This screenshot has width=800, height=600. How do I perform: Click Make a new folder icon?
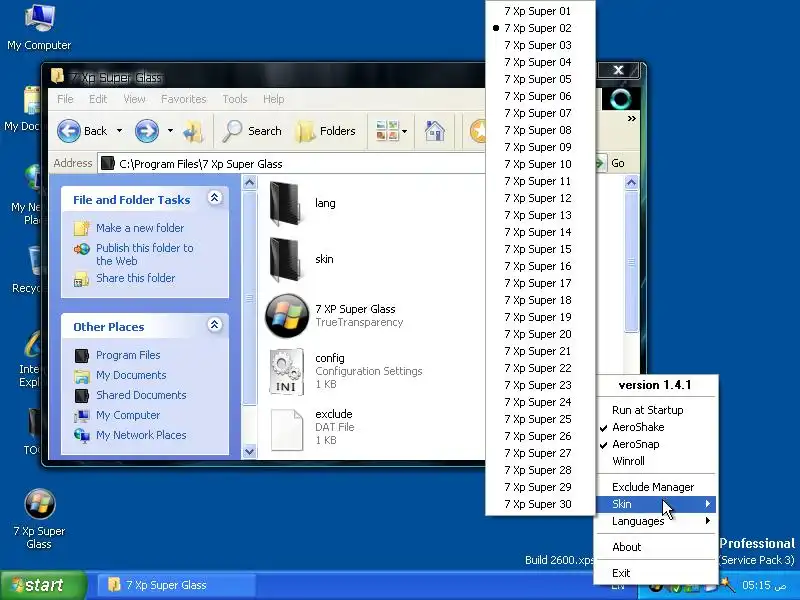[82, 228]
